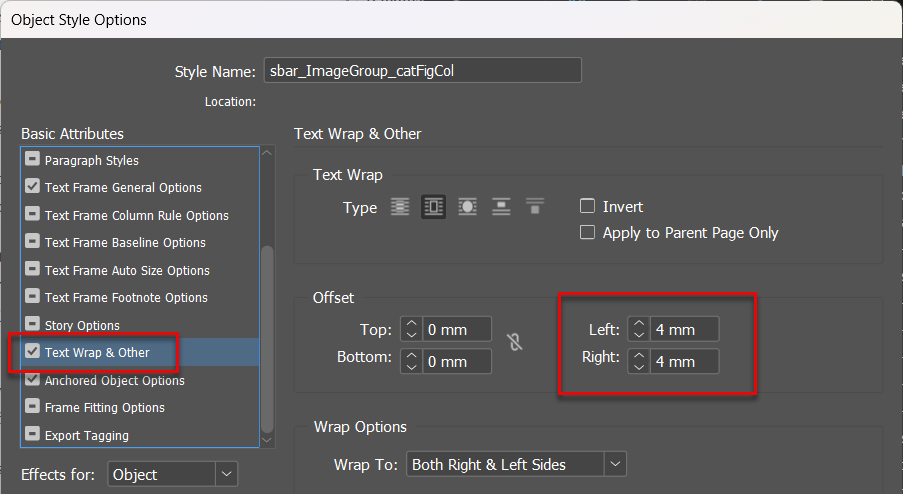Click the Style Name input field

click(x=423, y=70)
